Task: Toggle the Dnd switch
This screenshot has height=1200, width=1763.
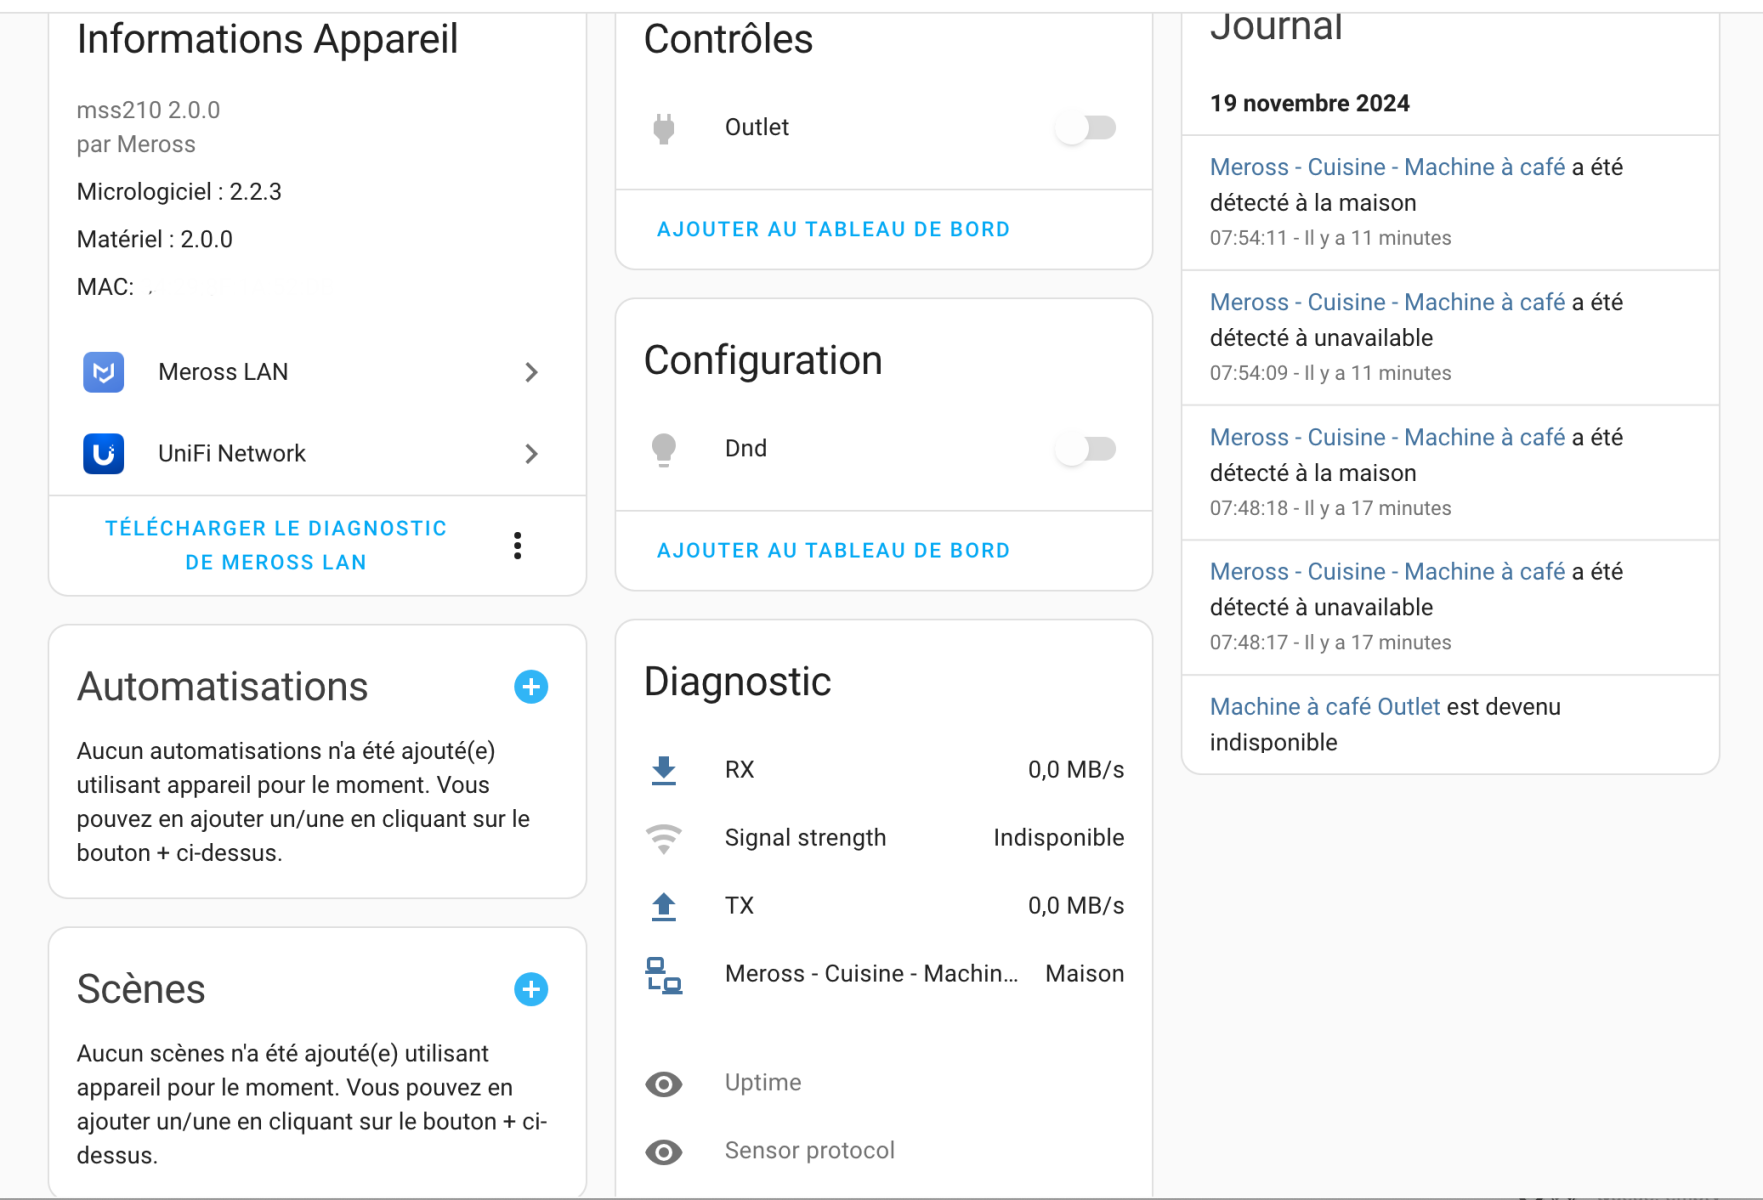Action: click(x=1088, y=449)
